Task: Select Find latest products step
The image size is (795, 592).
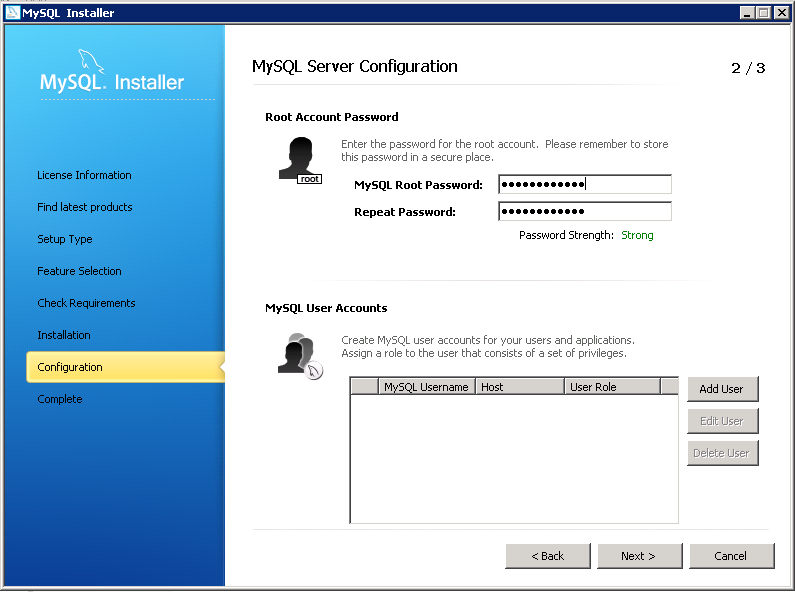Action: (85, 207)
